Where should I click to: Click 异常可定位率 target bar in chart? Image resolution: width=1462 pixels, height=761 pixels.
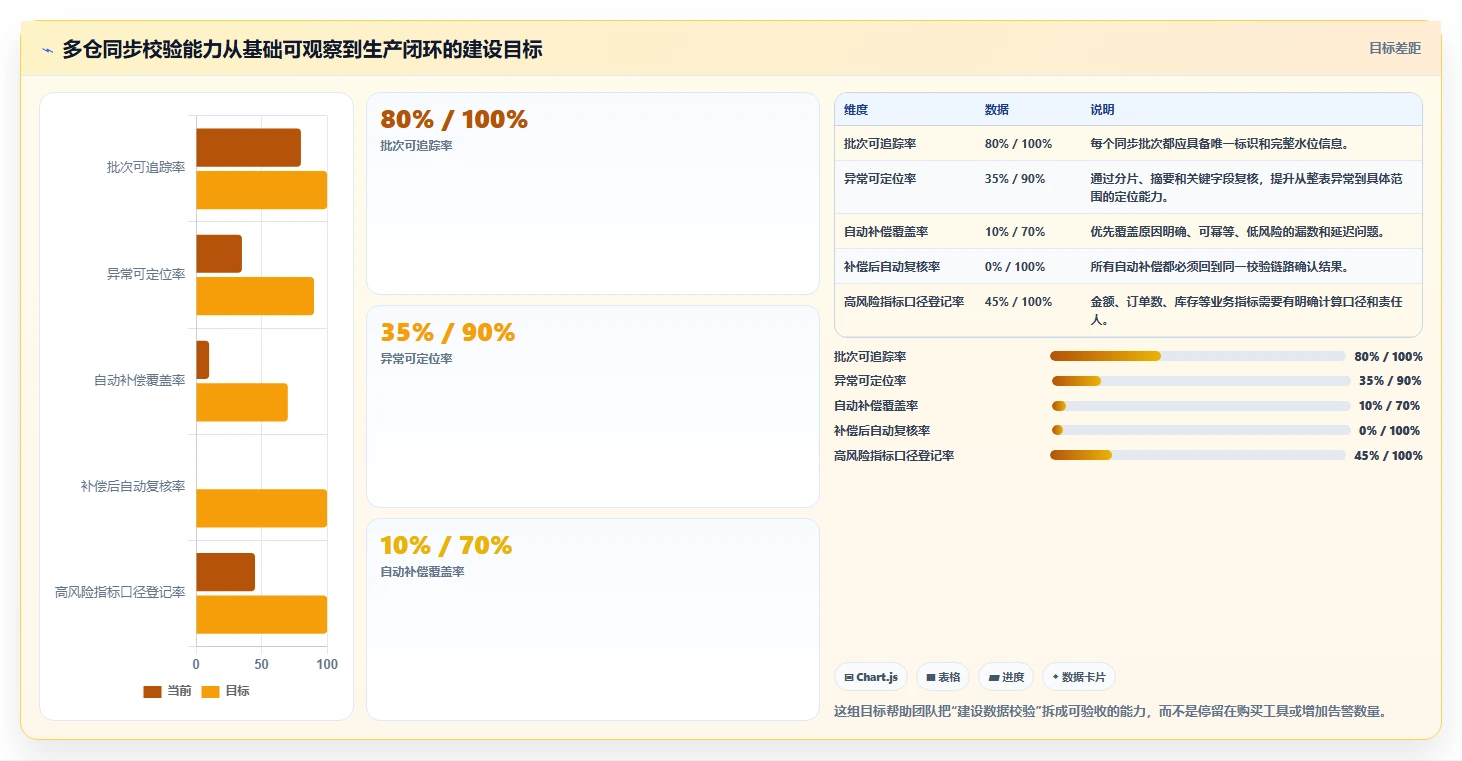(x=255, y=296)
